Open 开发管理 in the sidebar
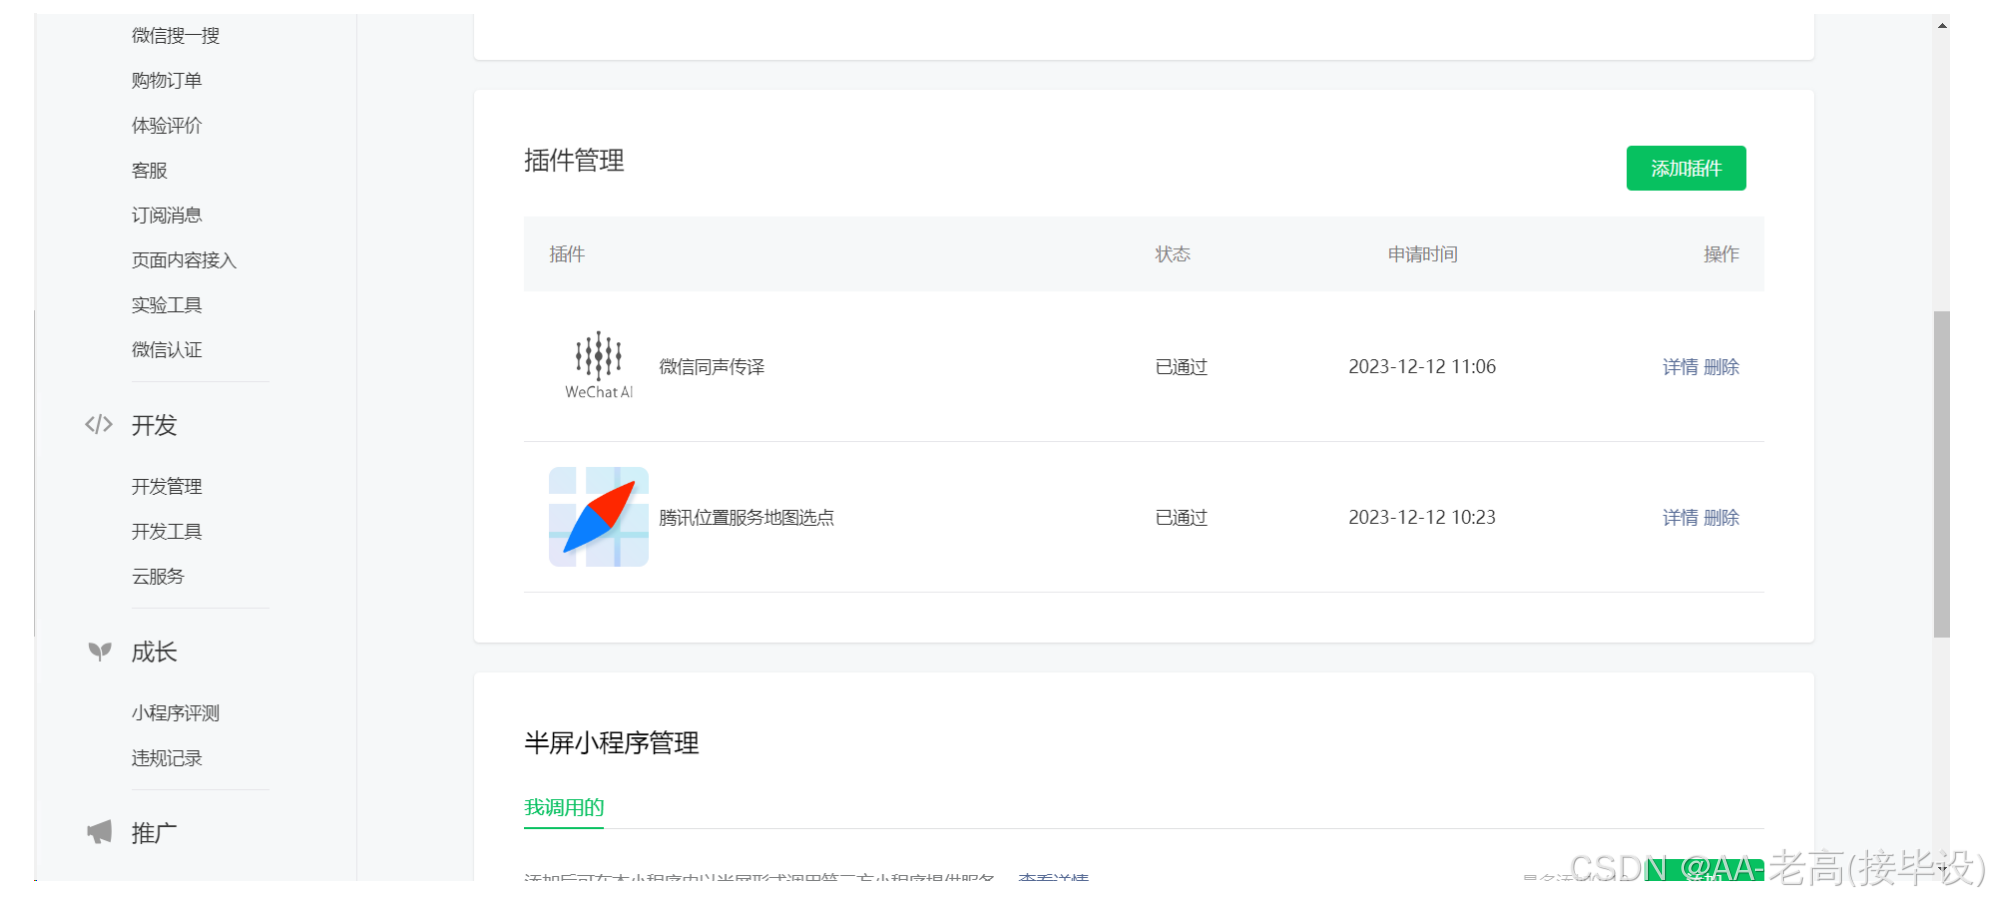Screen dimensions: 1990x902 click(167, 487)
